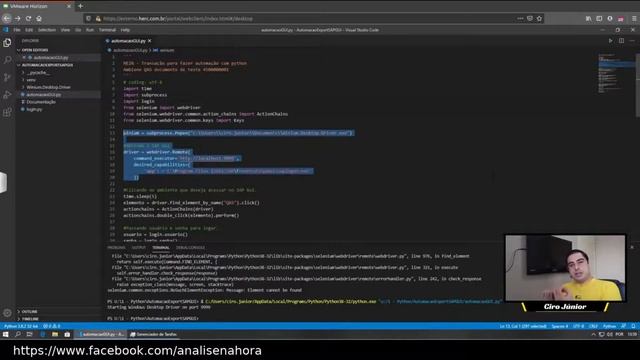Run Python file with the play icon
The height and width of the screenshot is (360, 640).
point(610,41)
